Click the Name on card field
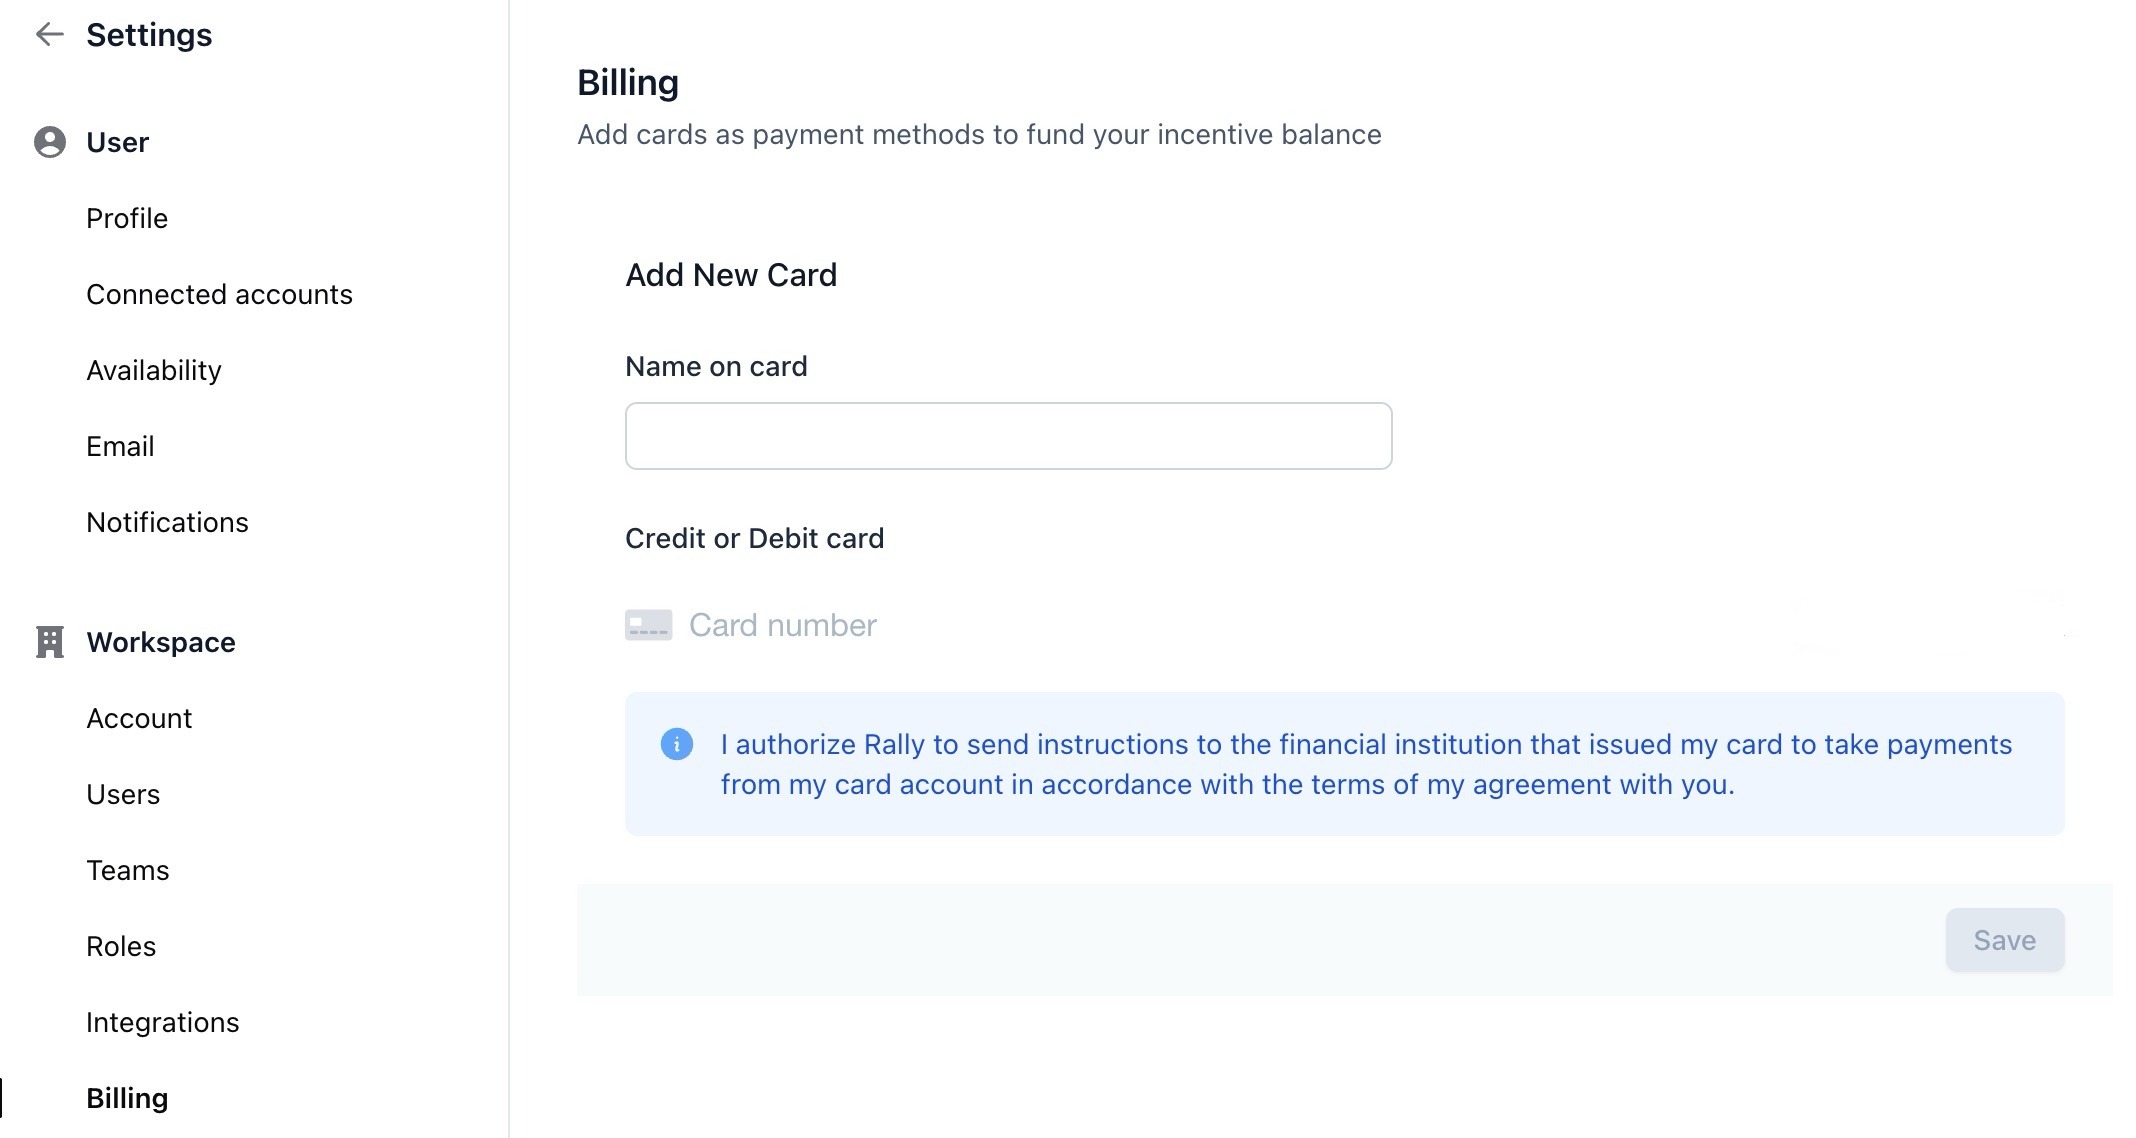The height and width of the screenshot is (1138, 2136). (x=1008, y=436)
